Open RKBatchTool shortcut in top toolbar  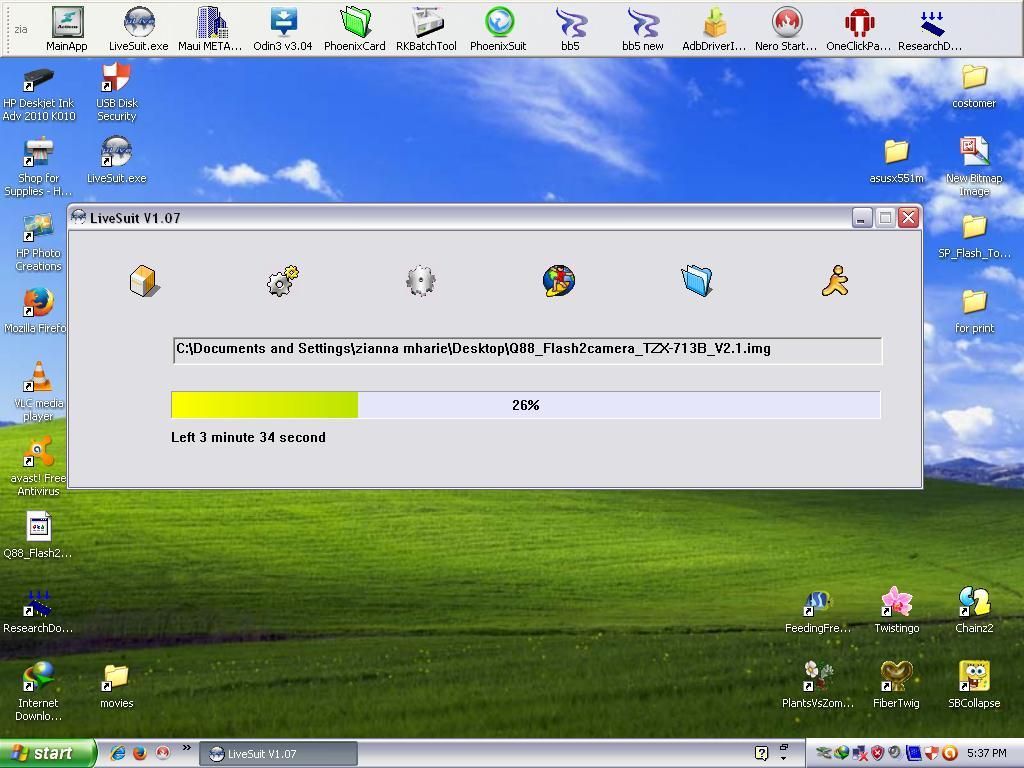pyautogui.click(x=426, y=28)
